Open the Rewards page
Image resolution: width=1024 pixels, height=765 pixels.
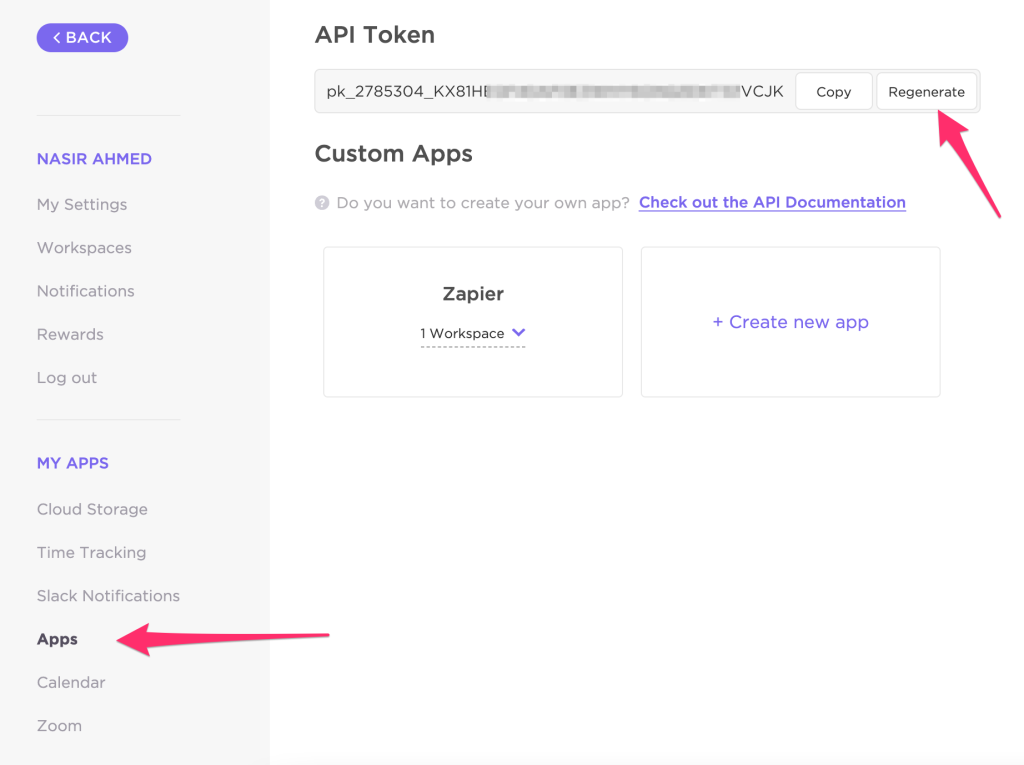[70, 334]
